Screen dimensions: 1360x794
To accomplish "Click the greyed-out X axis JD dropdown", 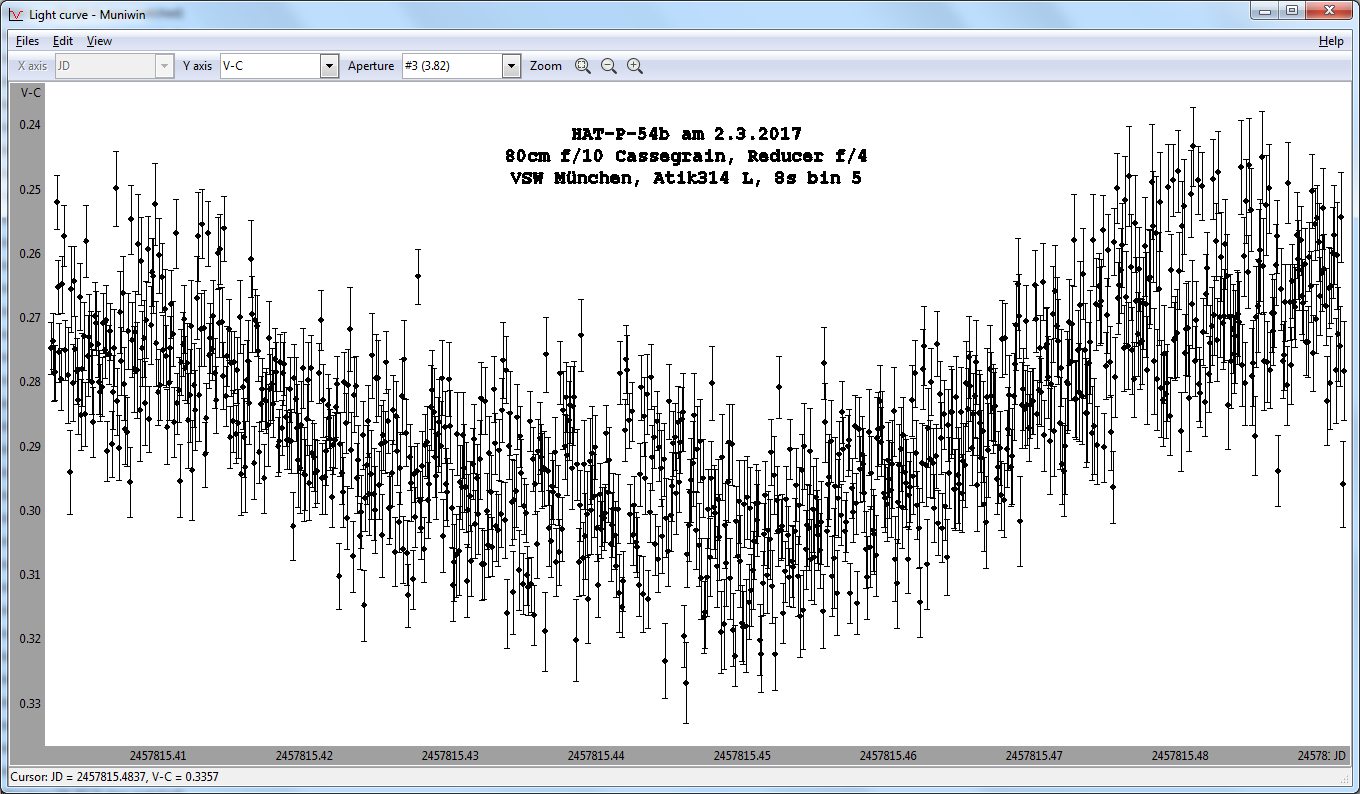I will pyautogui.click(x=114, y=66).
